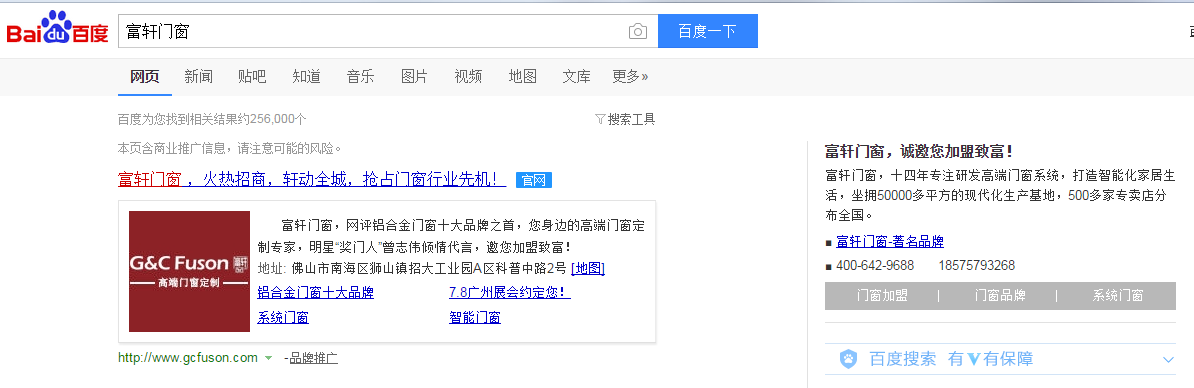This screenshot has height=388, width=1194.
Task: Open camera image search icon
Action: (637, 31)
